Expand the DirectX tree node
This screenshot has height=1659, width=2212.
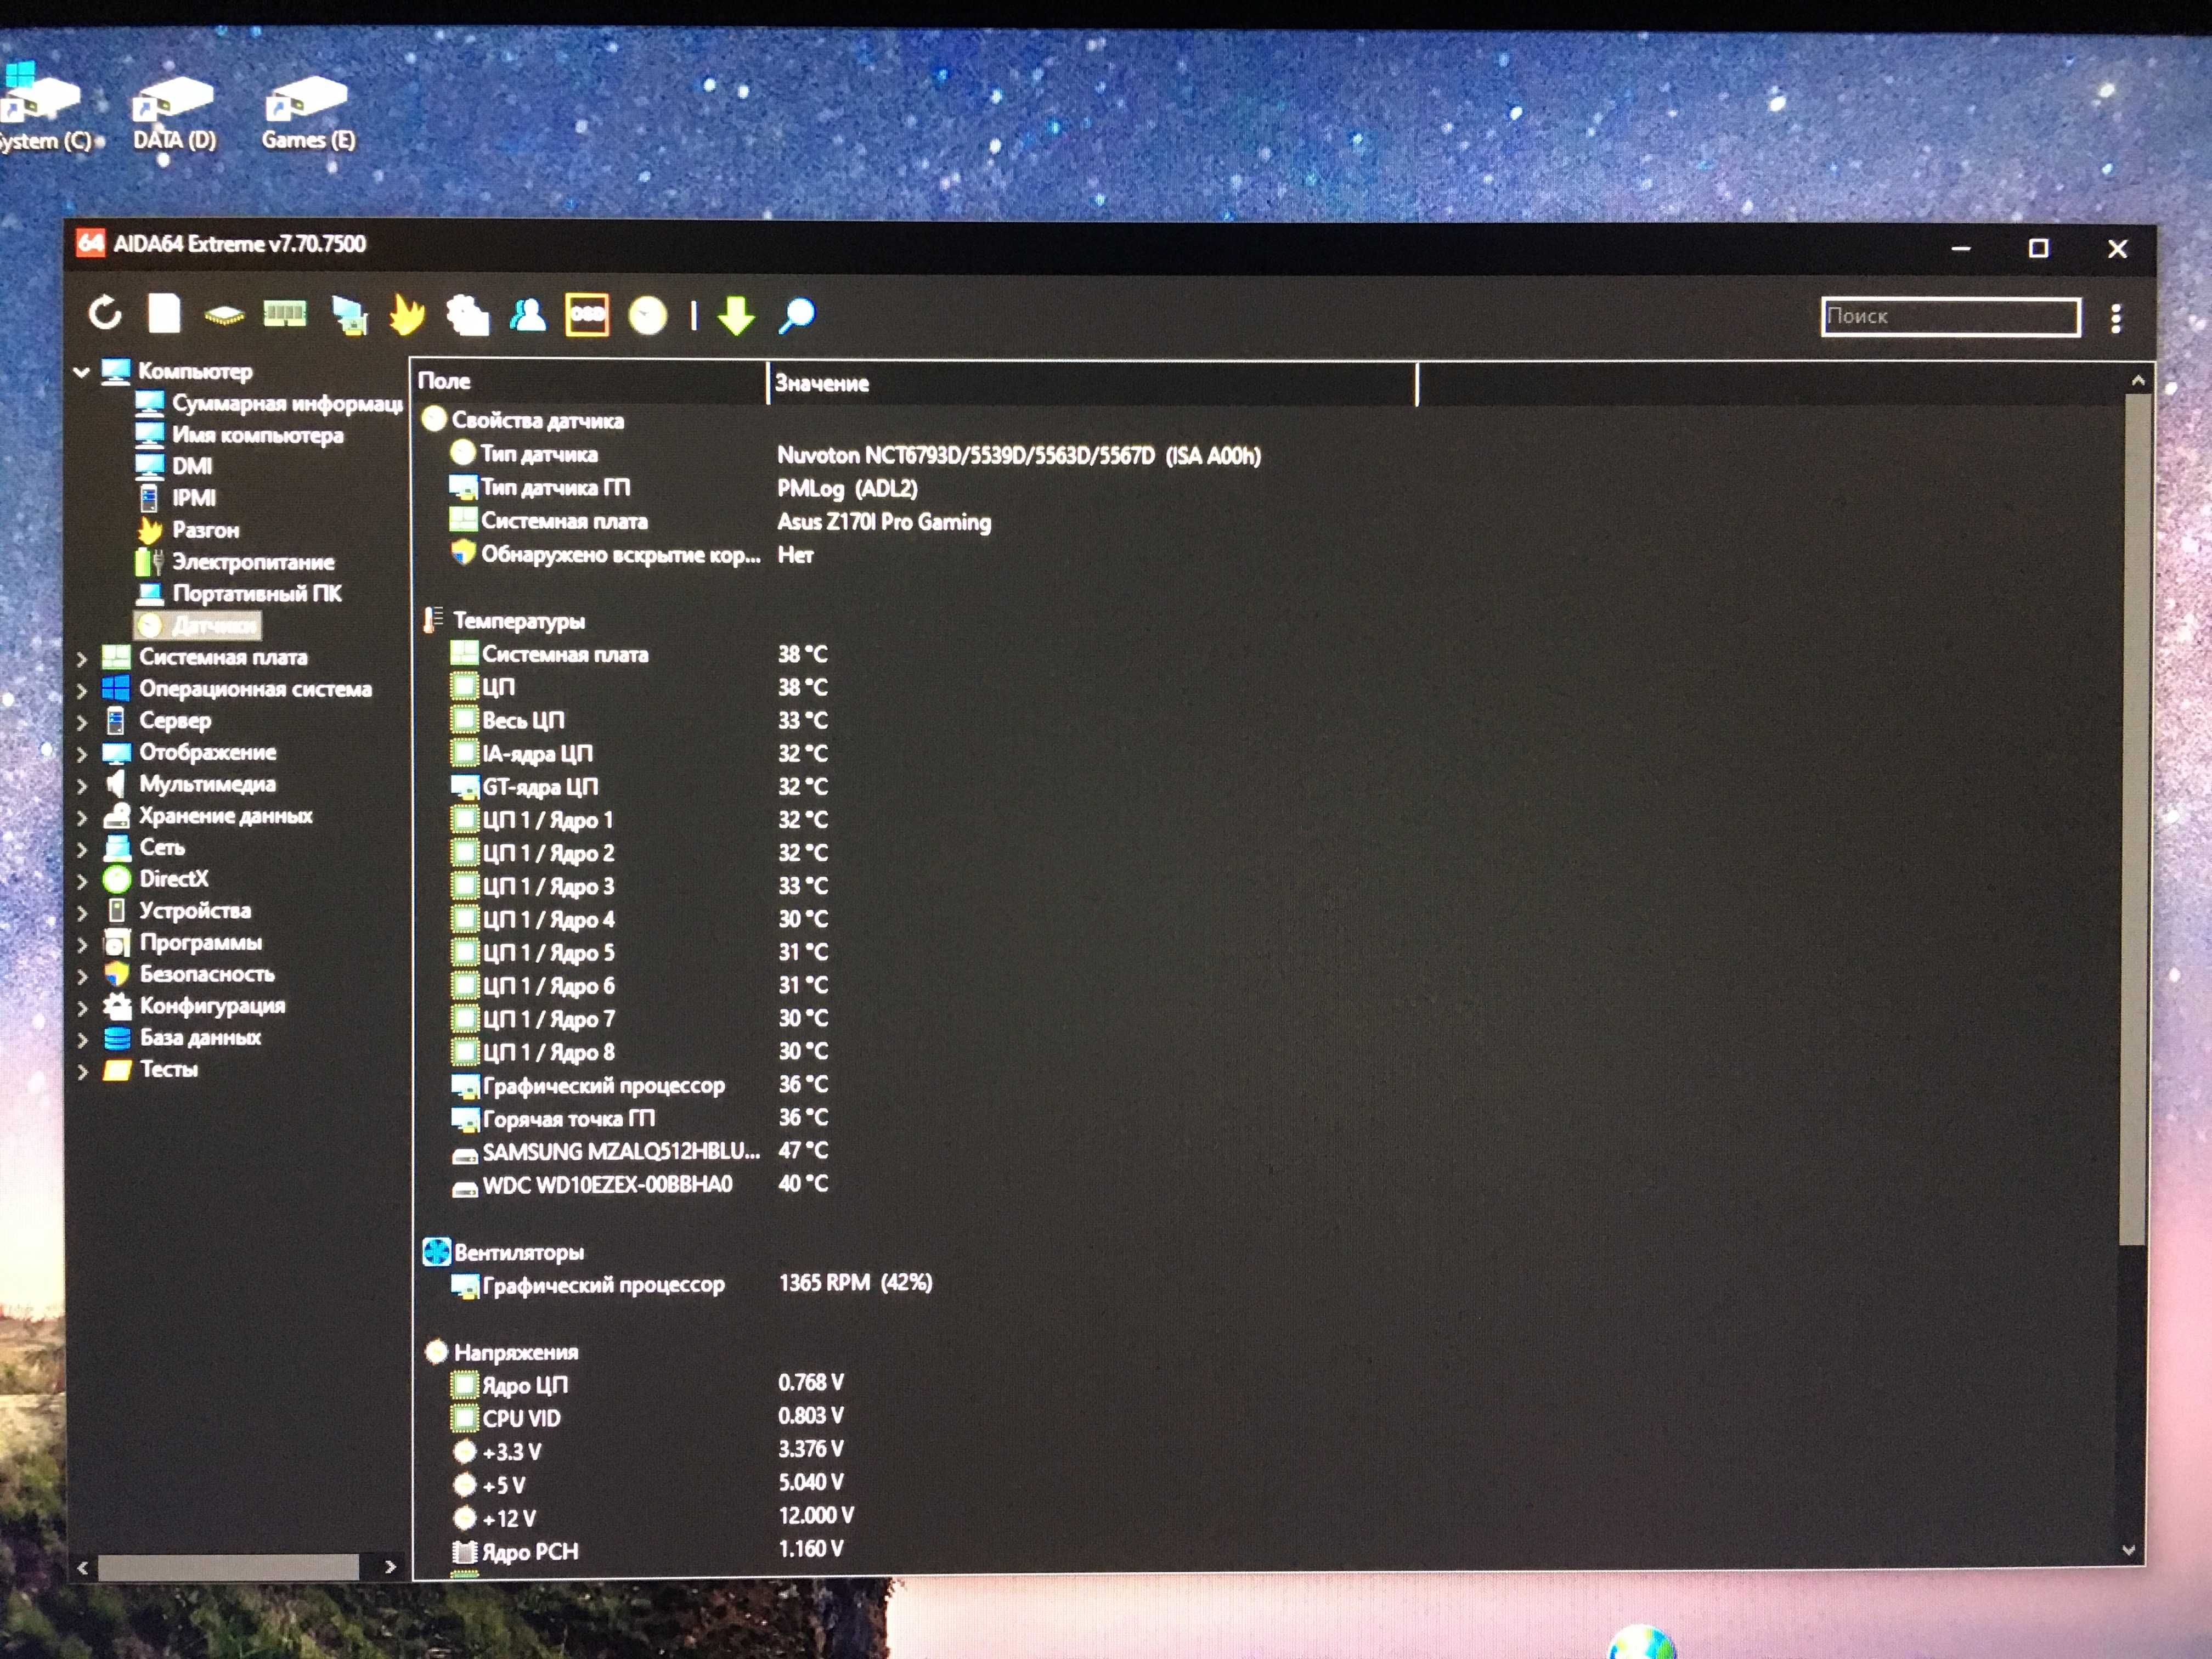[x=82, y=881]
